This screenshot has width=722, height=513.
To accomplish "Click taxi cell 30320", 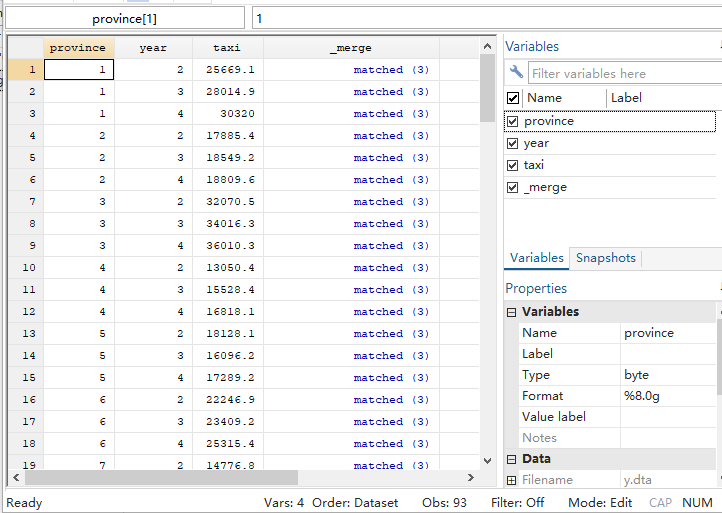I will coord(228,114).
